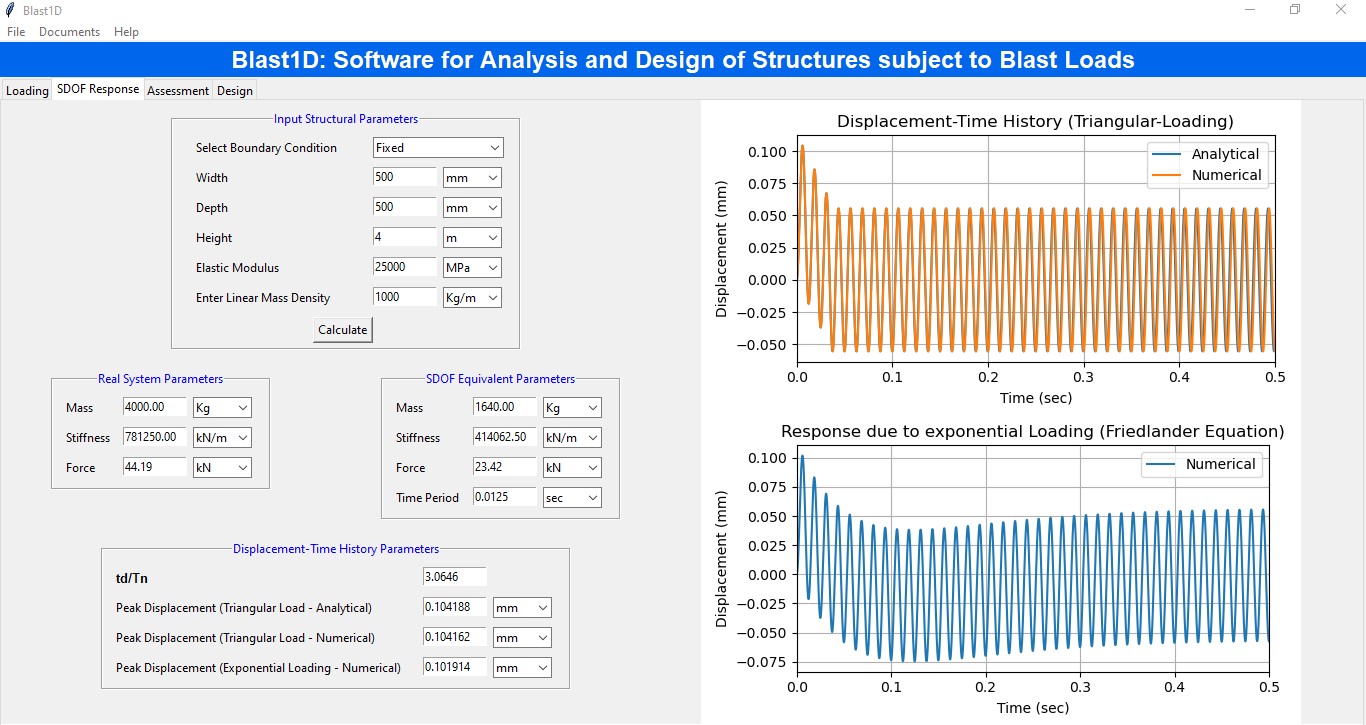
Task: Open the Time Period unit dropdown
Action: point(572,498)
